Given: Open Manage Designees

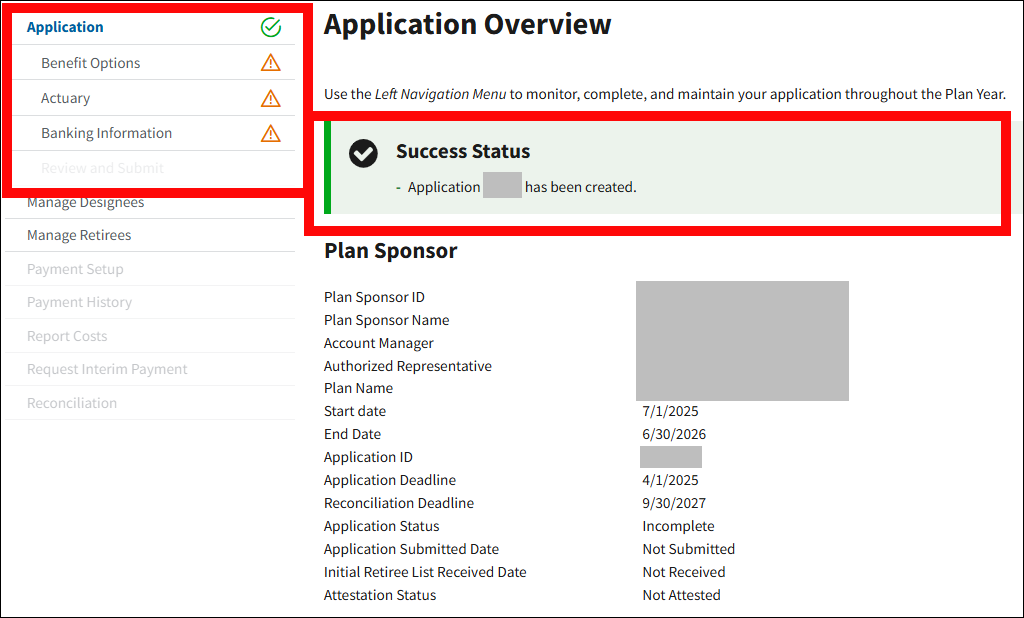Looking at the screenshot, I should point(85,203).
